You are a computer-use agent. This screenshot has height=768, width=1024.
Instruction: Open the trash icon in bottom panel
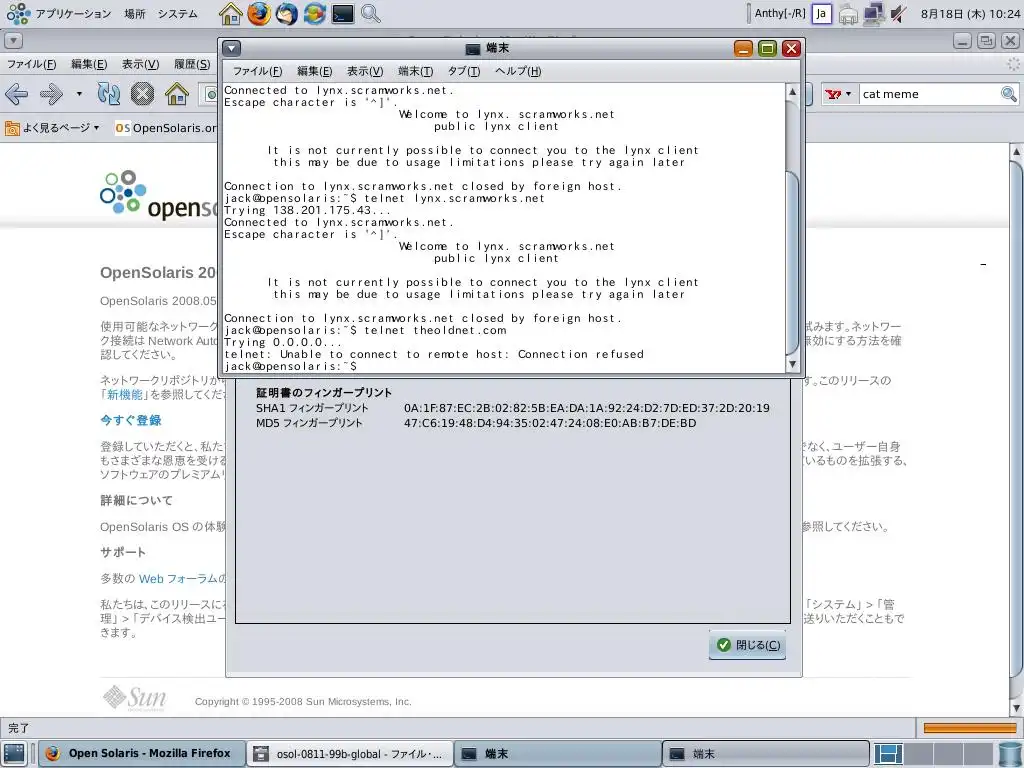tap(1011, 754)
